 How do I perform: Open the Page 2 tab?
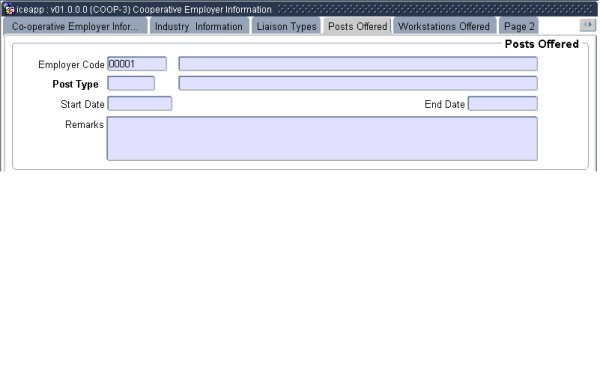click(519, 26)
